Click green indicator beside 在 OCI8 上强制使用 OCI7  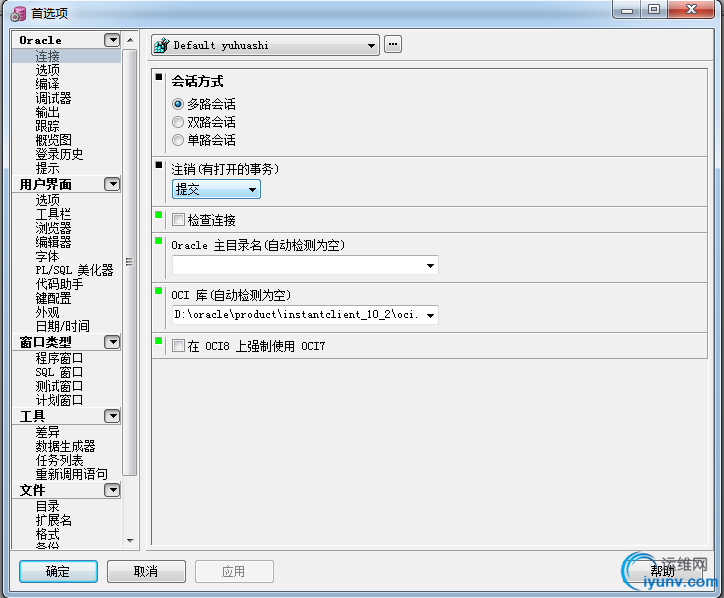[159, 341]
